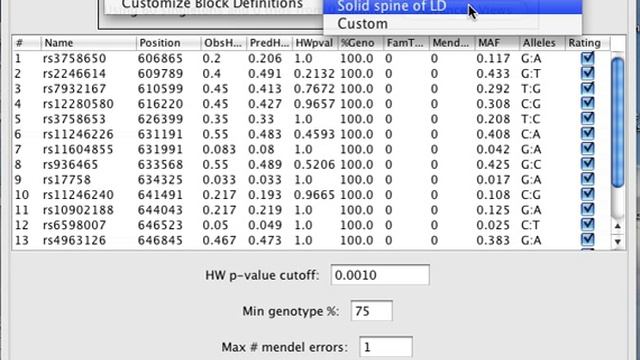The height and width of the screenshot is (360, 640).
Task: Click PredHET value 0.491
Action: [265, 73]
